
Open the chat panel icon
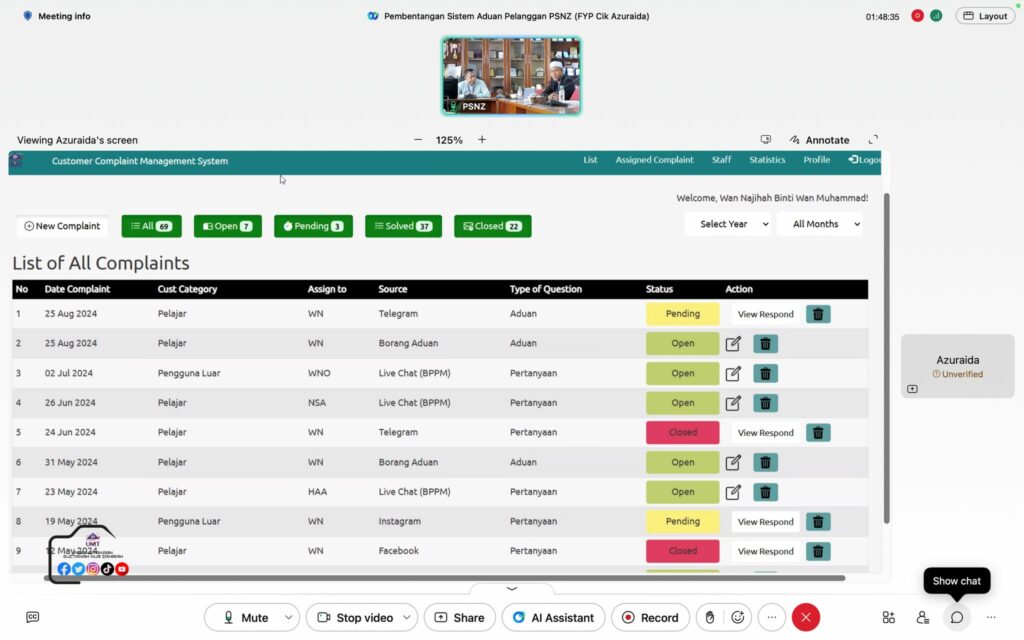click(957, 617)
